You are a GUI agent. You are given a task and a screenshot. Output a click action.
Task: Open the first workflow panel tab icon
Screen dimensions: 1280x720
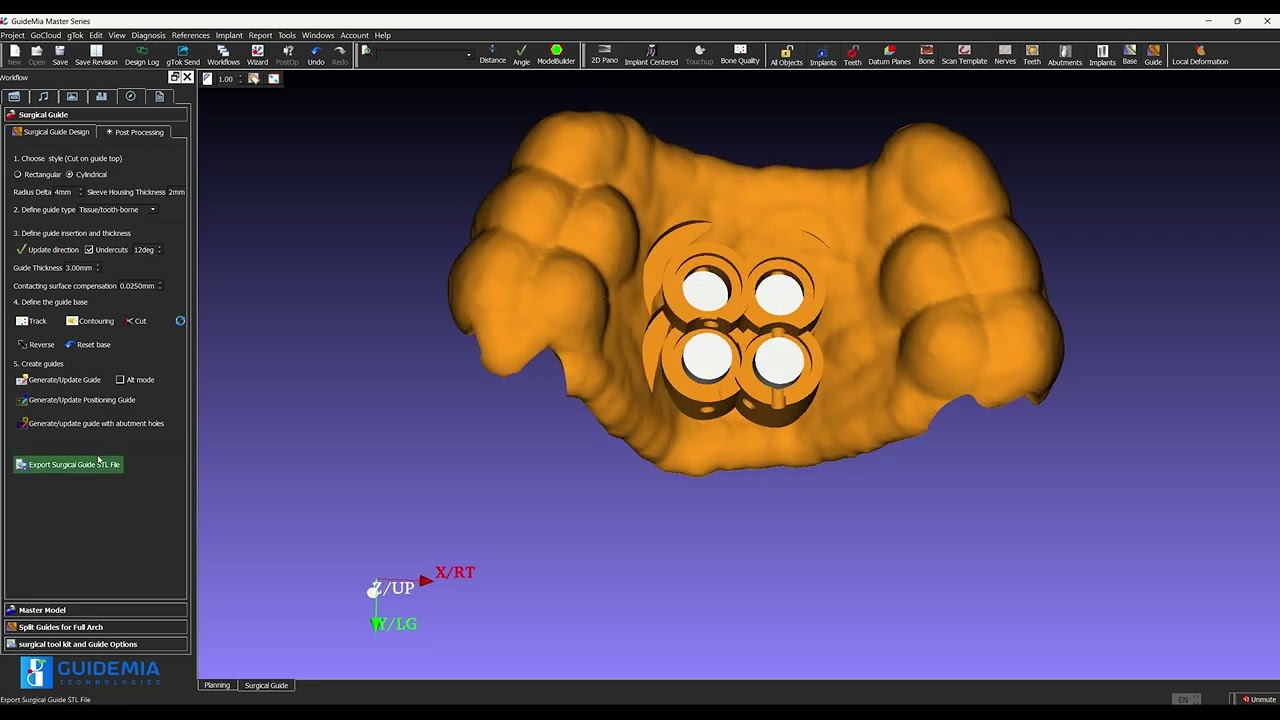pos(14,96)
